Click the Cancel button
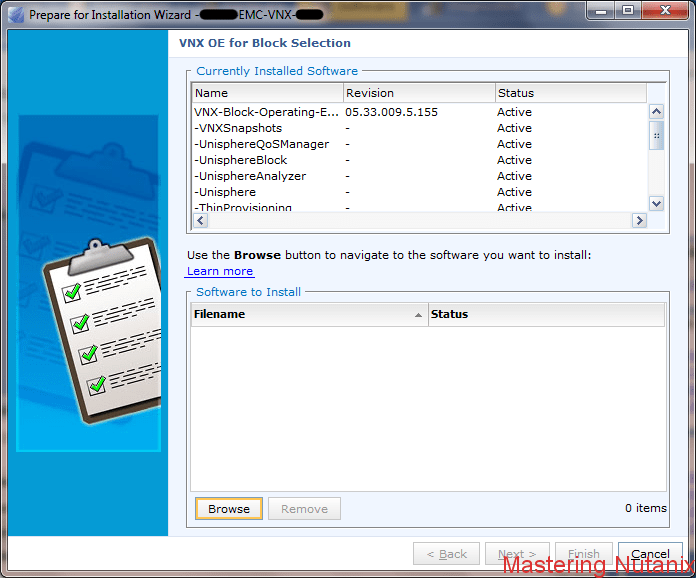 point(650,554)
